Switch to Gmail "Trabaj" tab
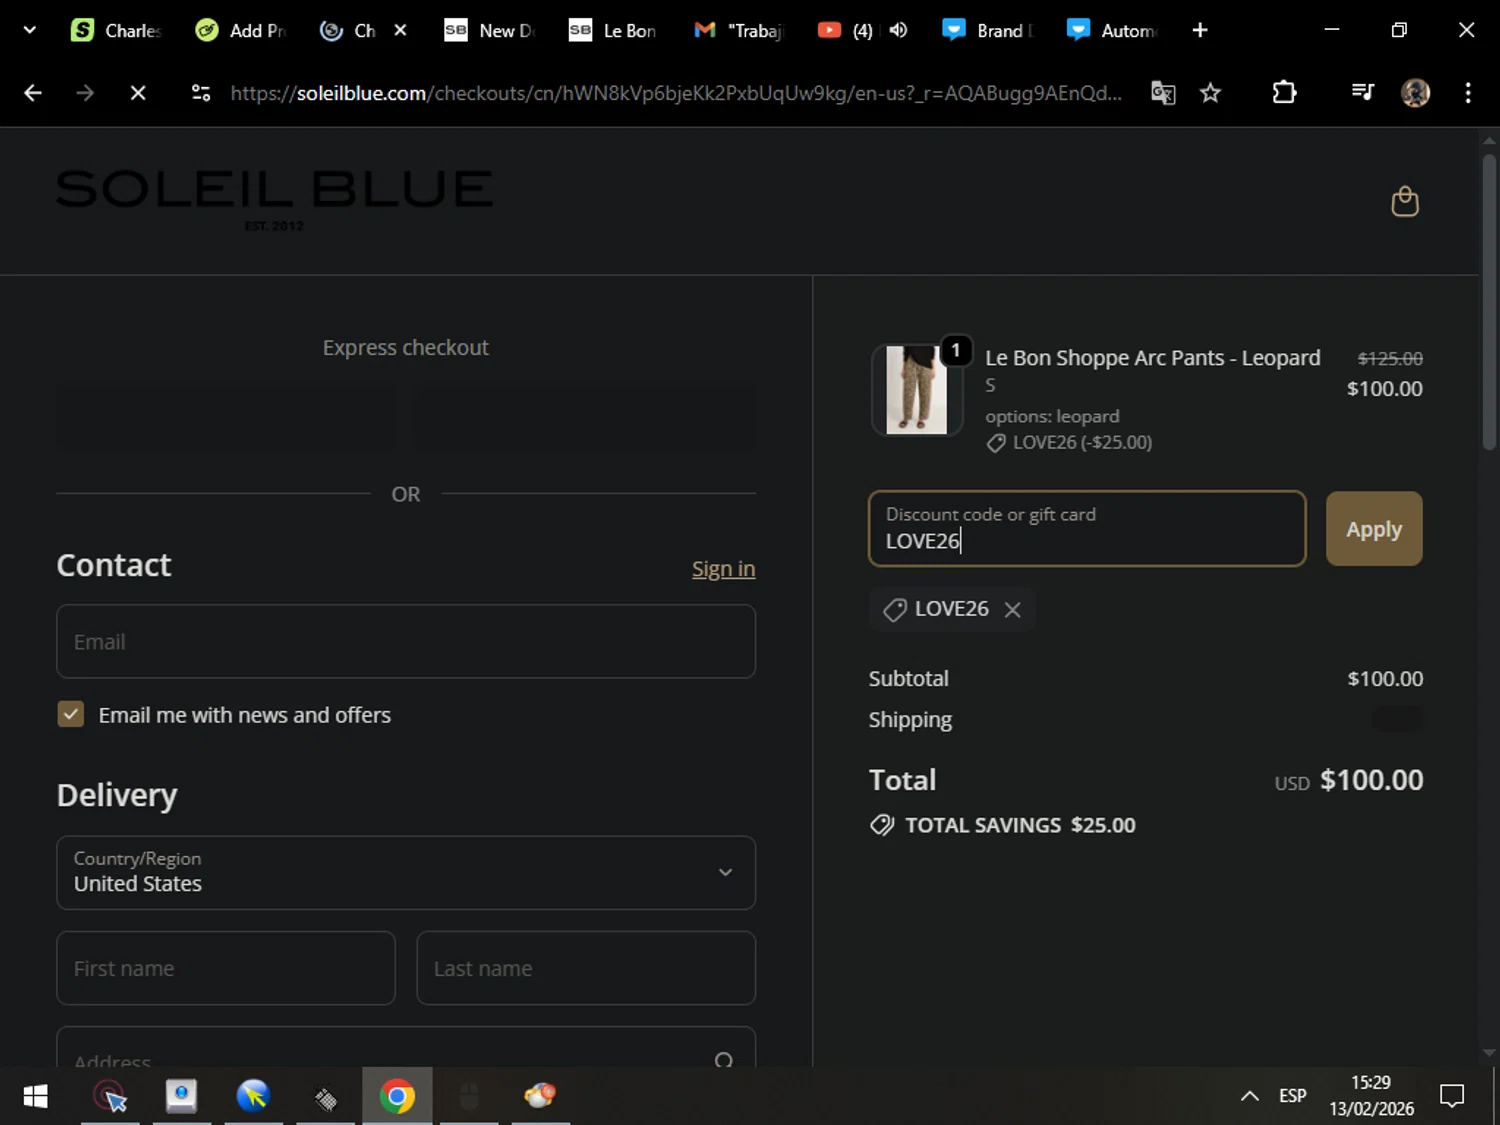1500x1125 pixels. [738, 30]
